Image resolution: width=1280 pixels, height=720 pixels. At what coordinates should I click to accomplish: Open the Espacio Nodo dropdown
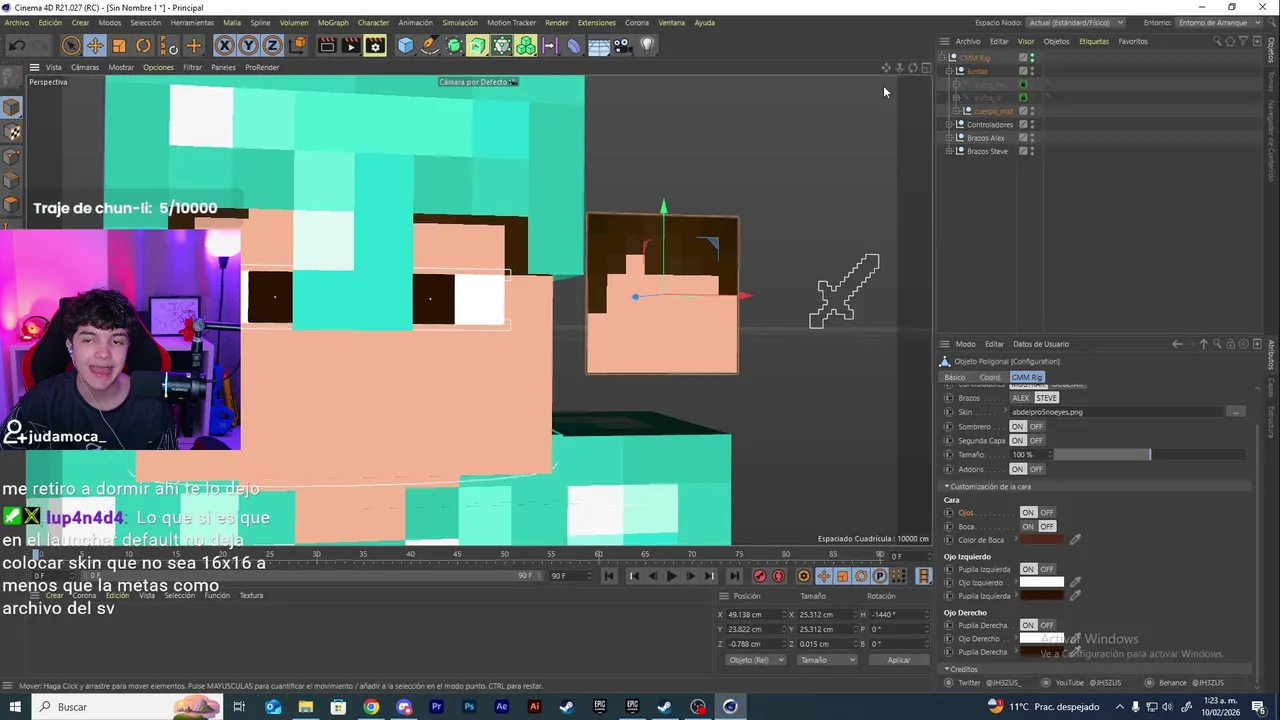(x=1076, y=22)
